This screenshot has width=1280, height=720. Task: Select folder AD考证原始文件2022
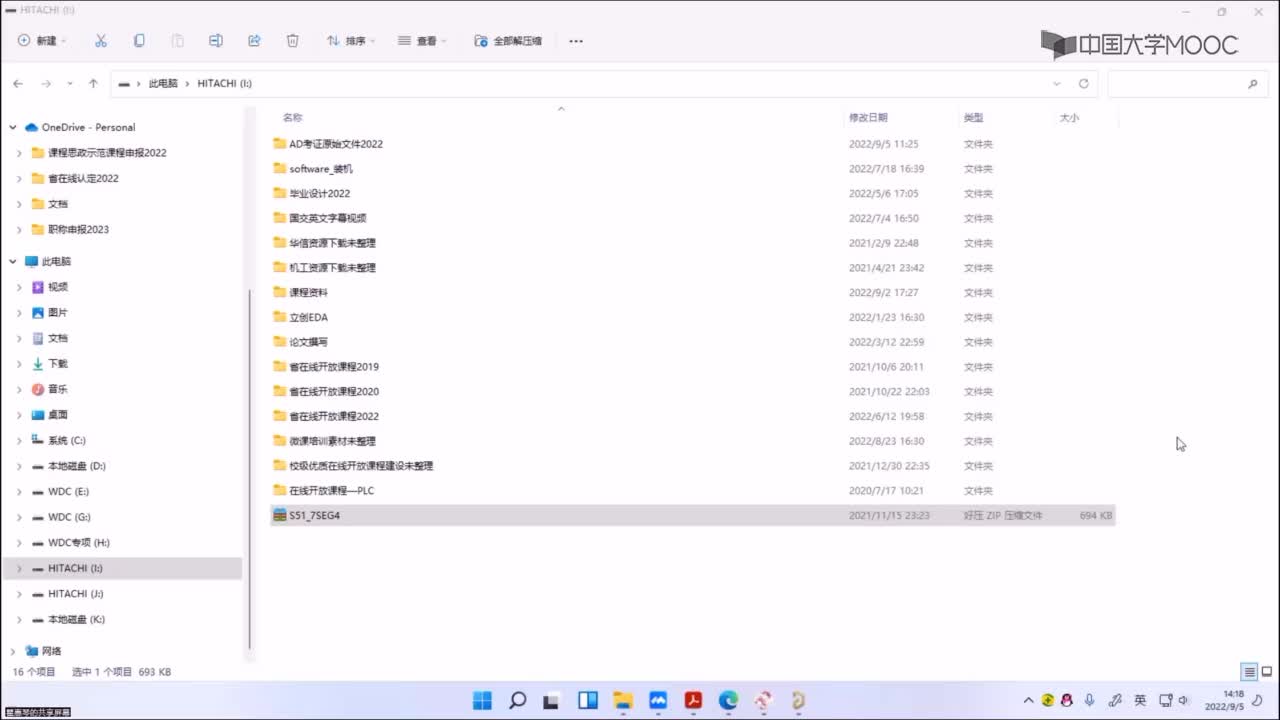coord(336,144)
